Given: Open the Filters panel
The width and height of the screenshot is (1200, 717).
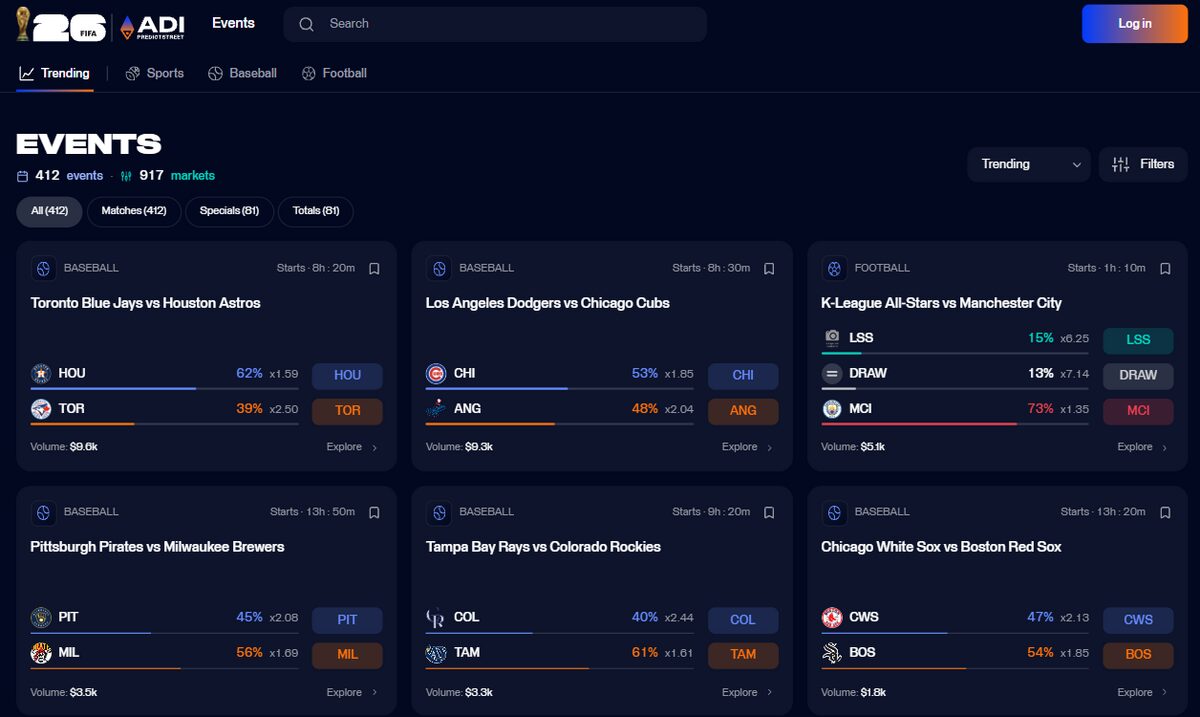Looking at the screenshot, I should (x=1143, y=164).
